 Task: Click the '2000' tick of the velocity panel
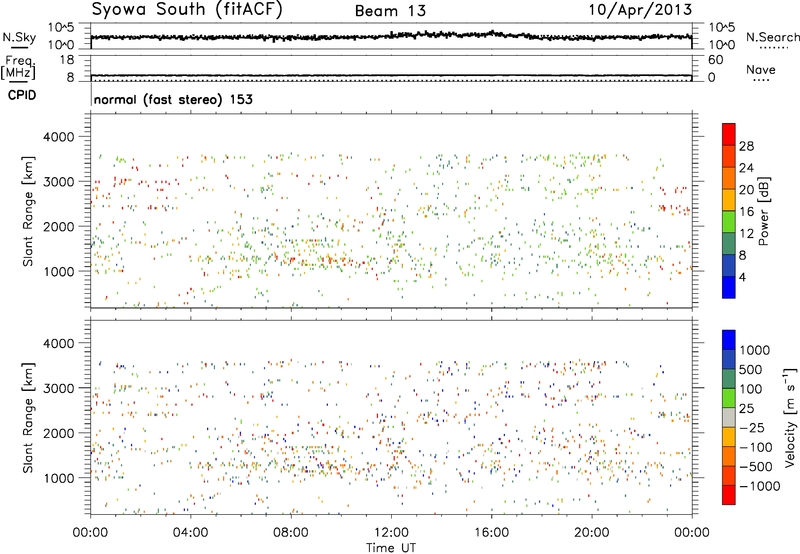pyautogui.click(x=58, y=433)
